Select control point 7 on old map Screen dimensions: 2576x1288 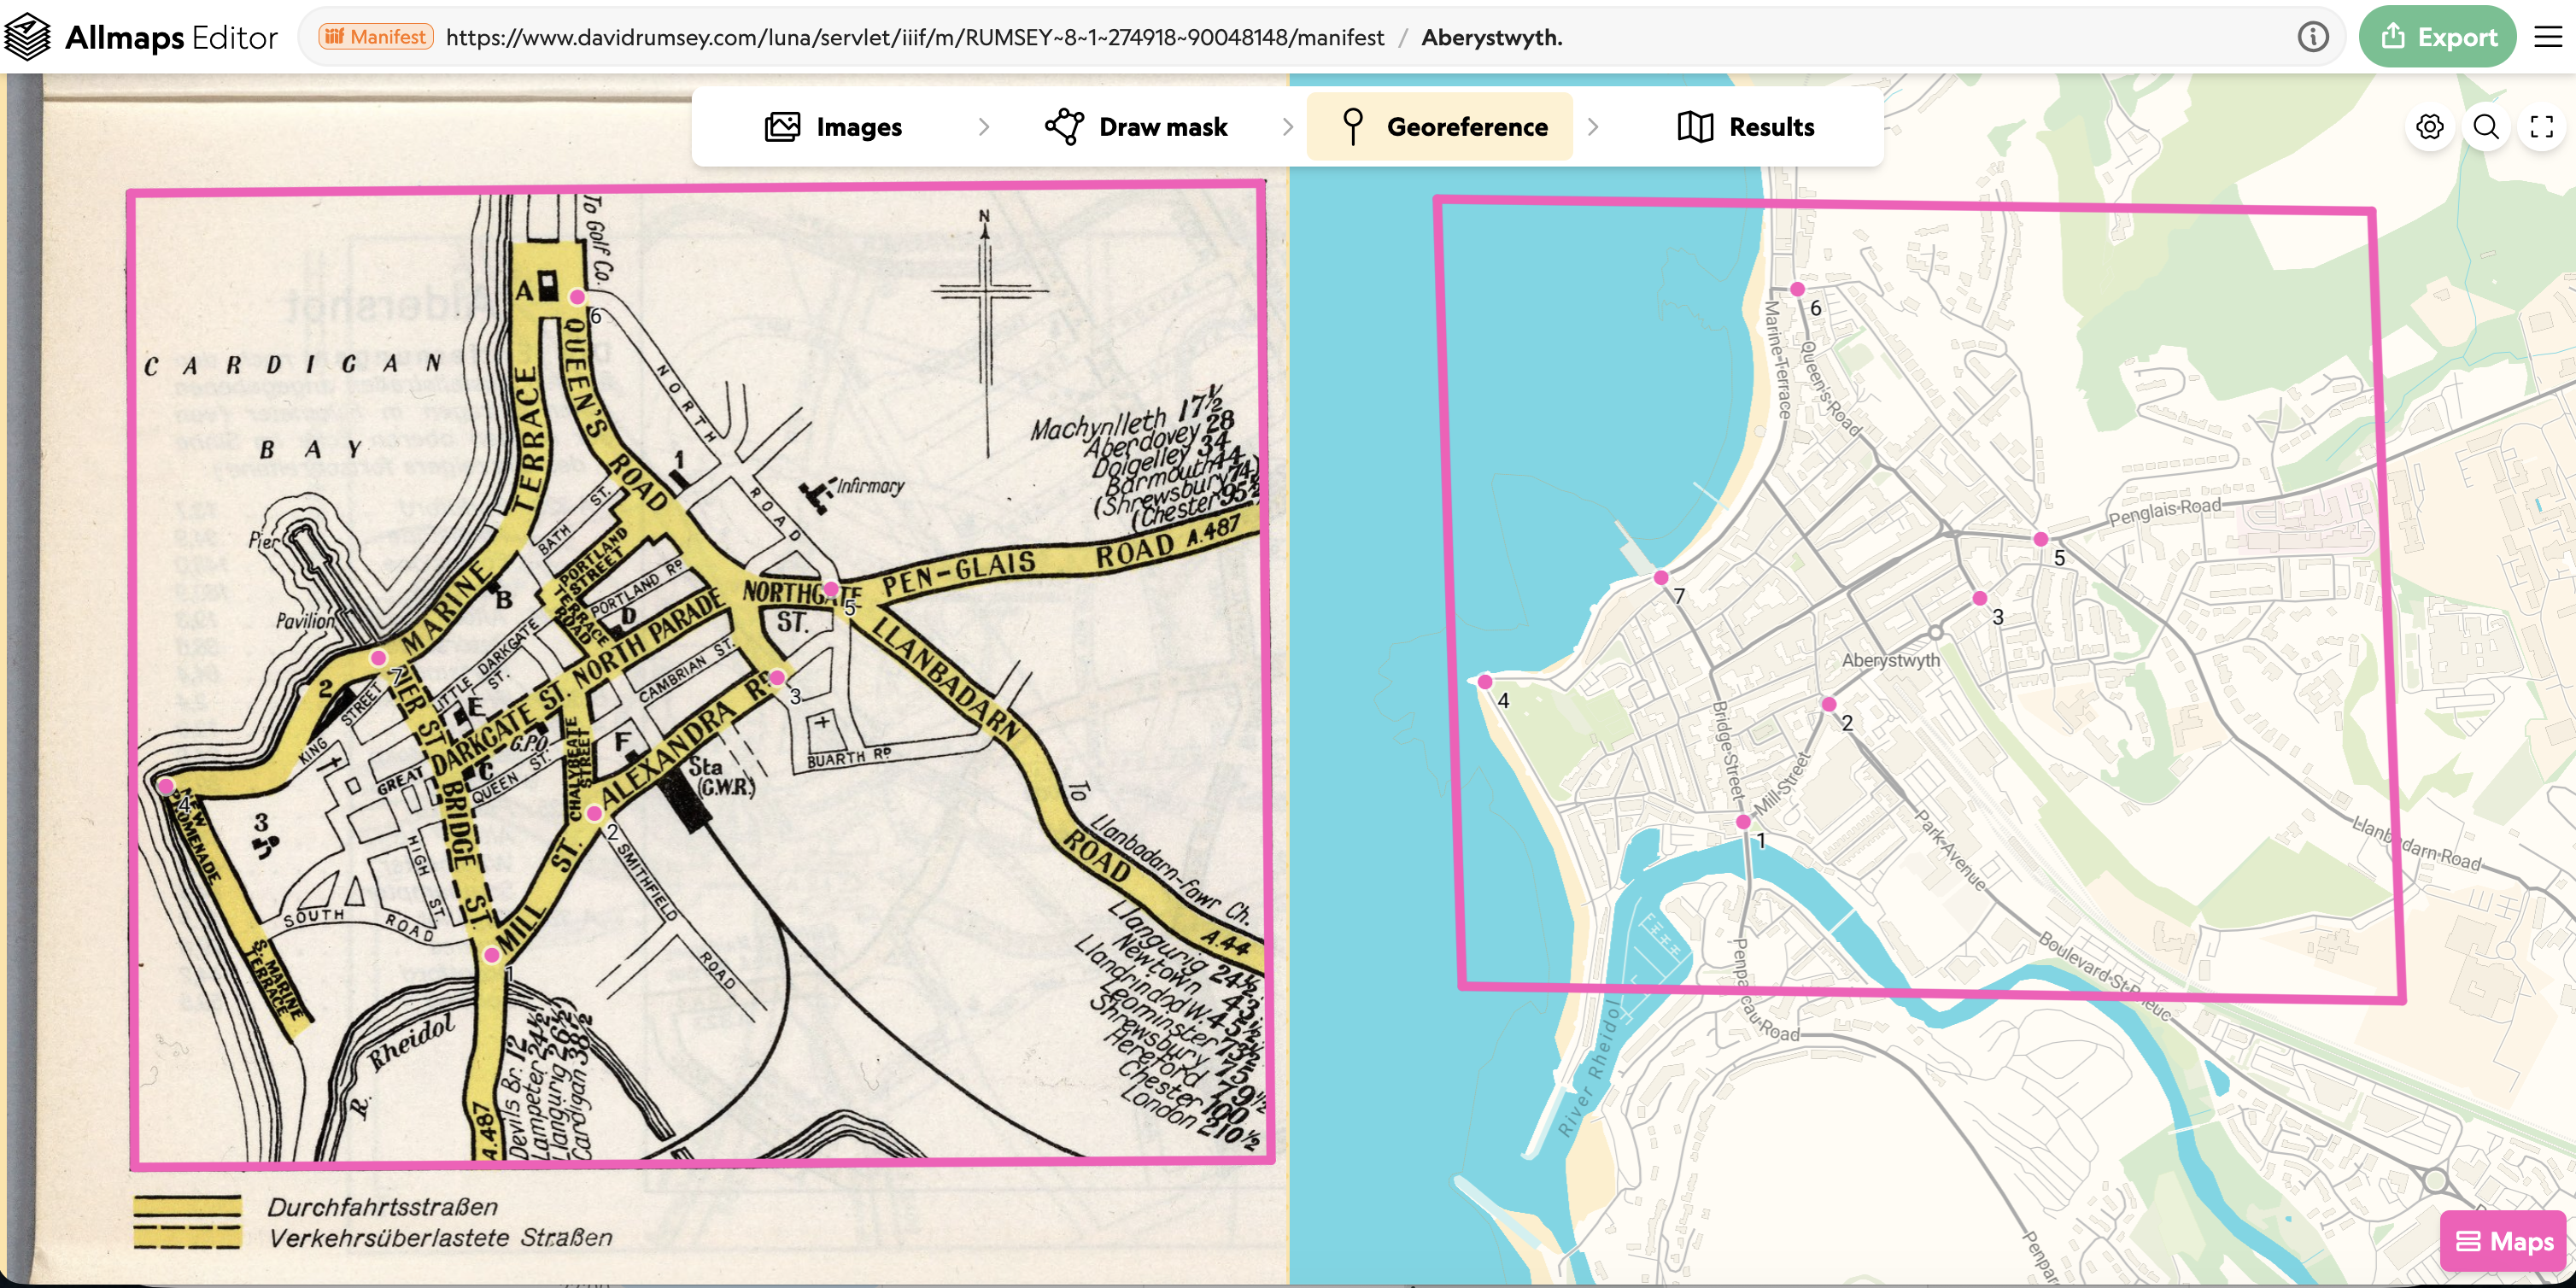tap(378, 658)
